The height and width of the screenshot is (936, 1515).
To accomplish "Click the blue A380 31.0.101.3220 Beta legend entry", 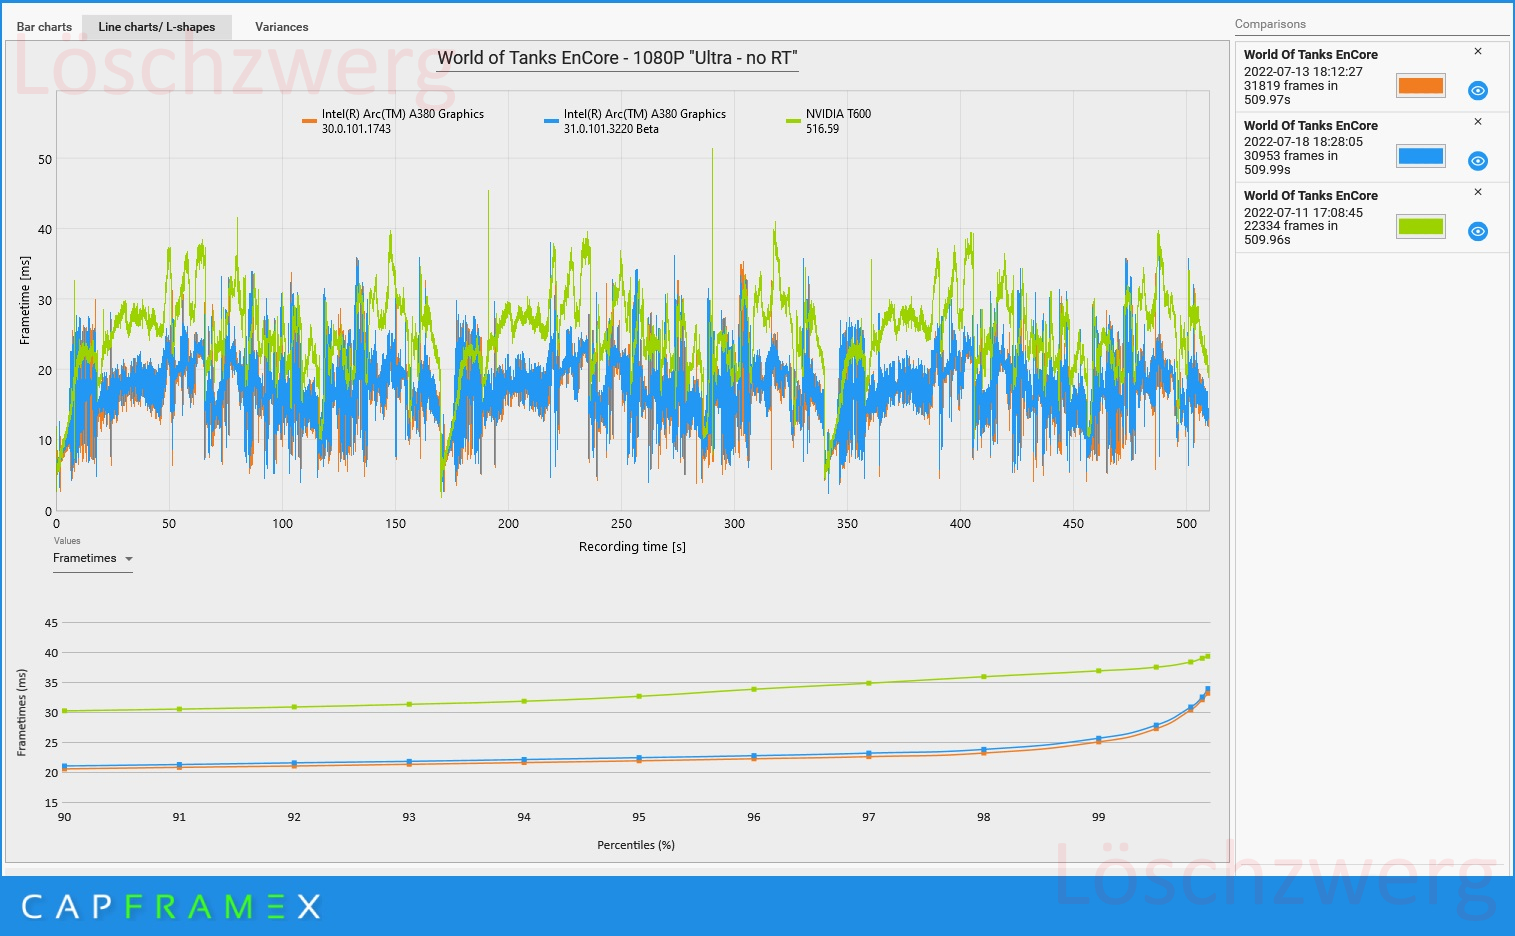I will point(635,121).
